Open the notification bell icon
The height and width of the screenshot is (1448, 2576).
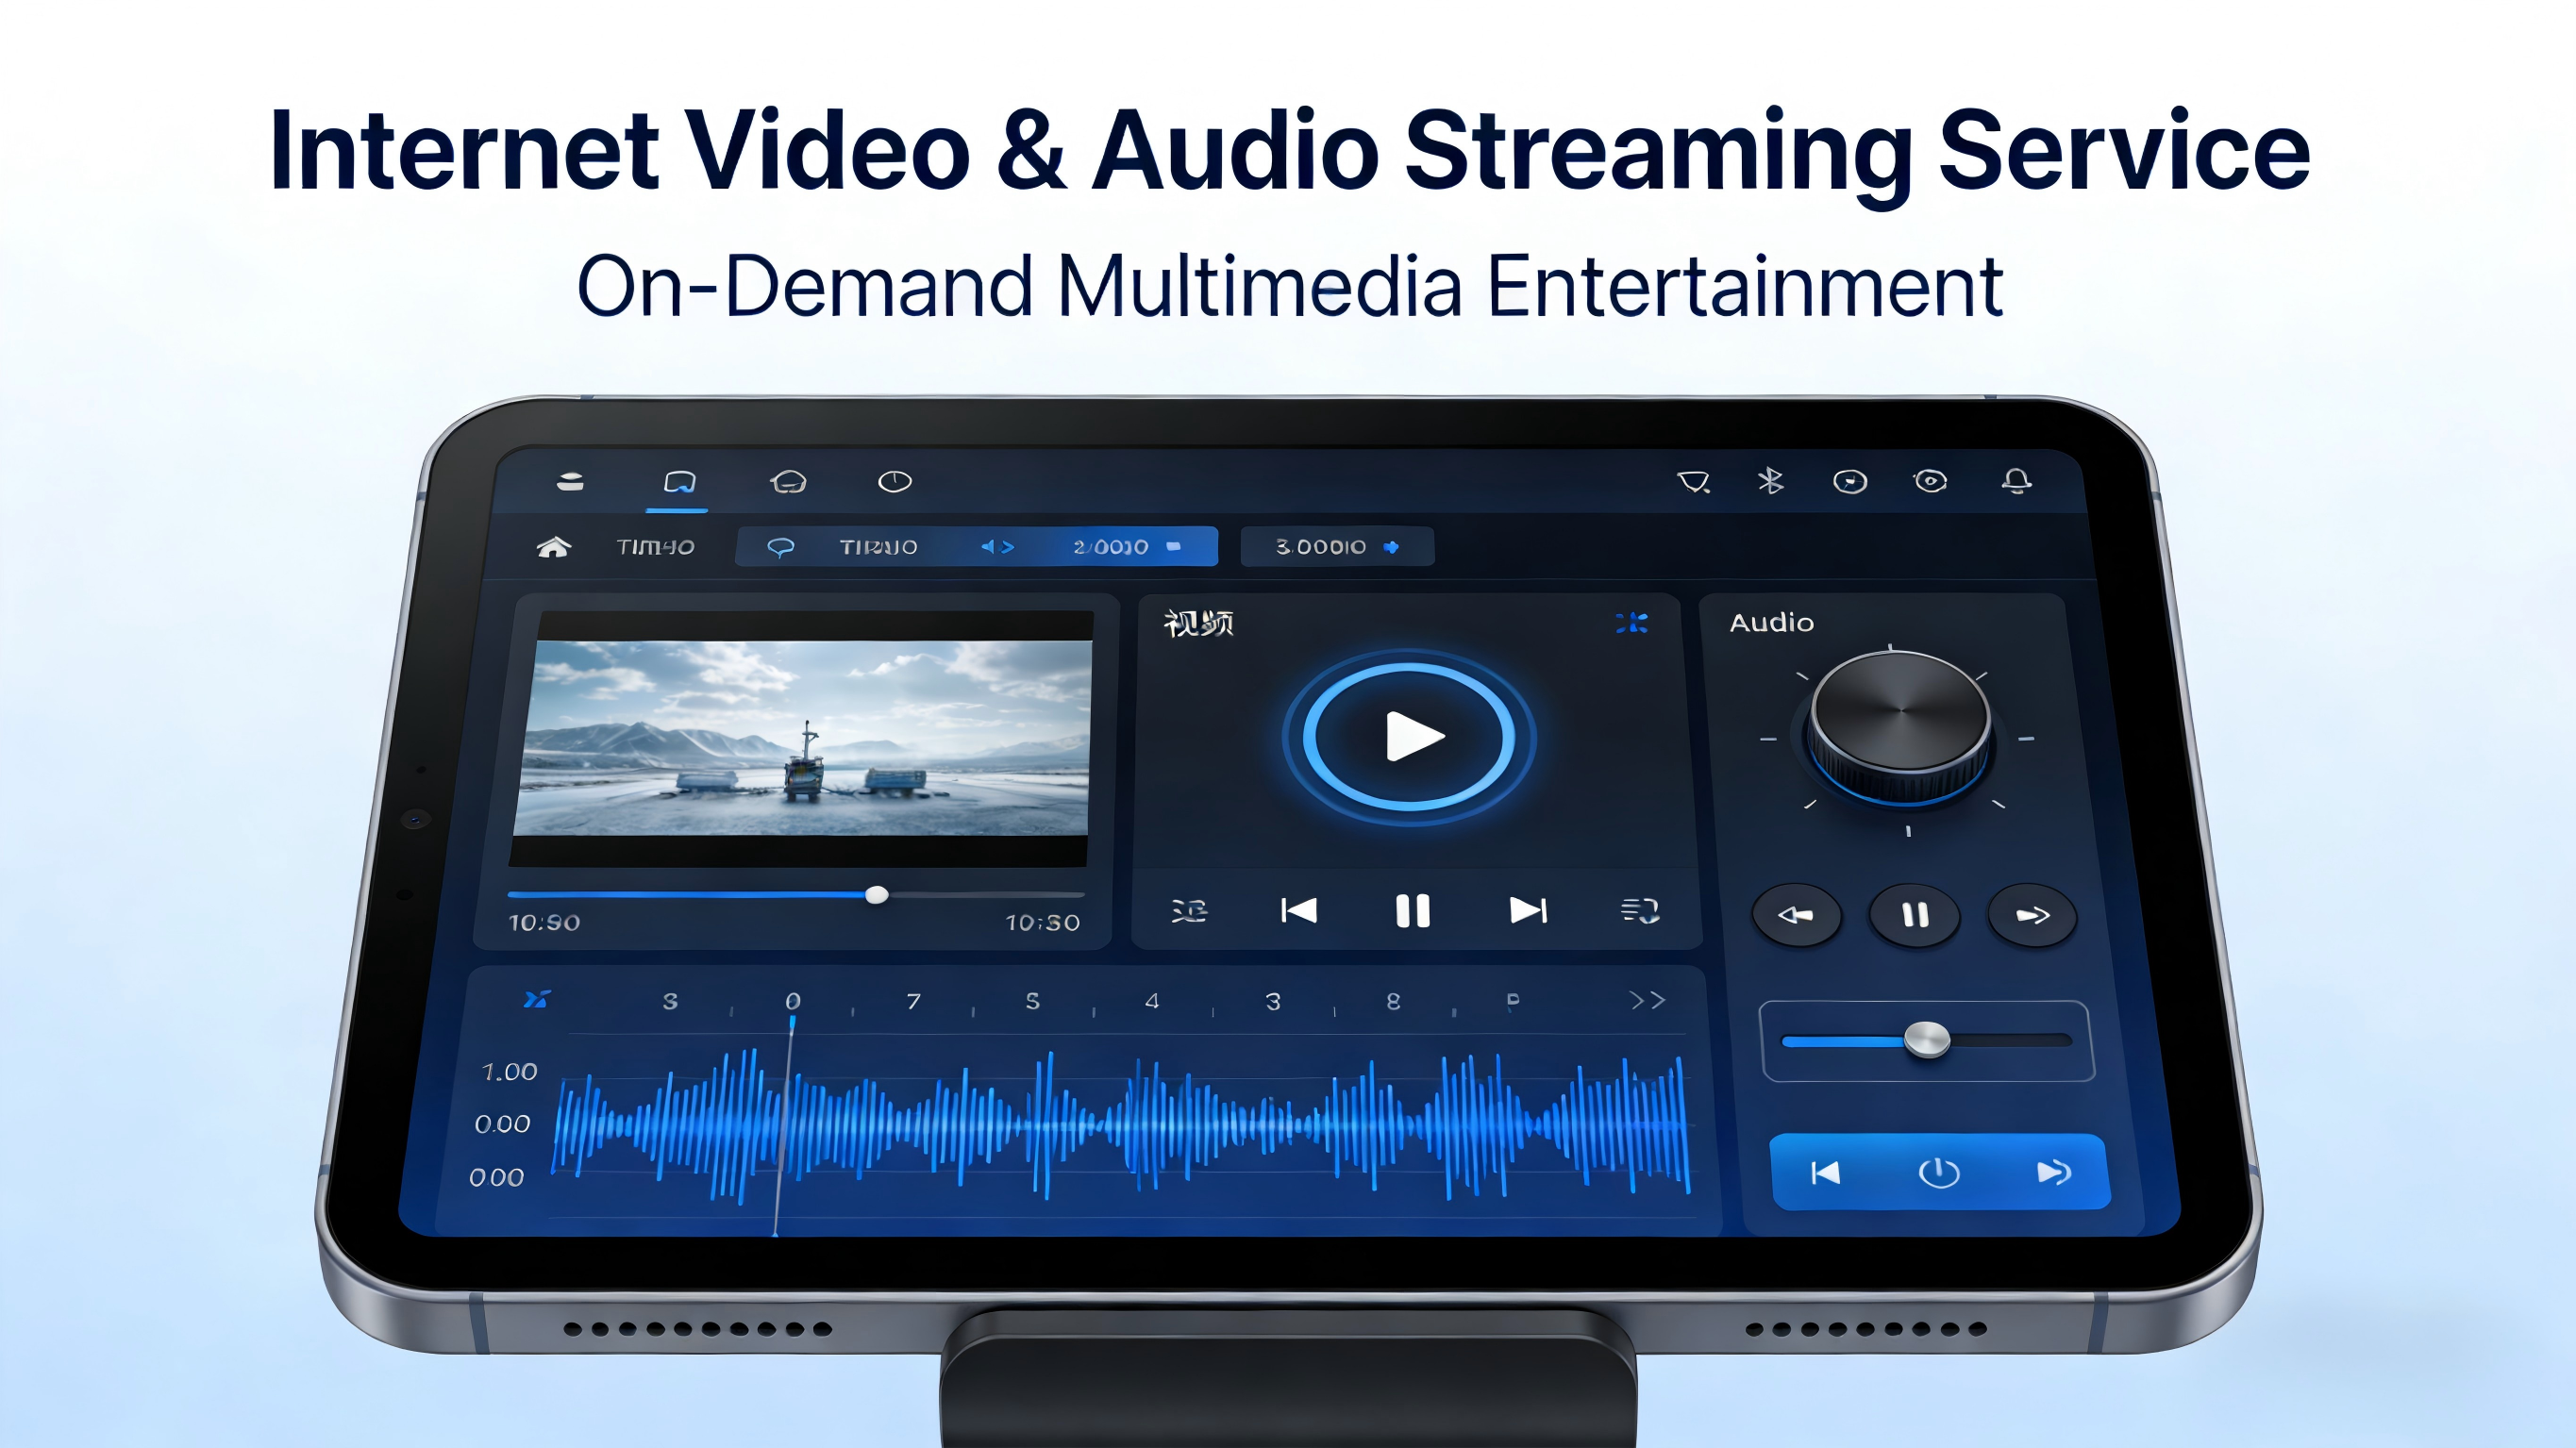click(2016, 481)
